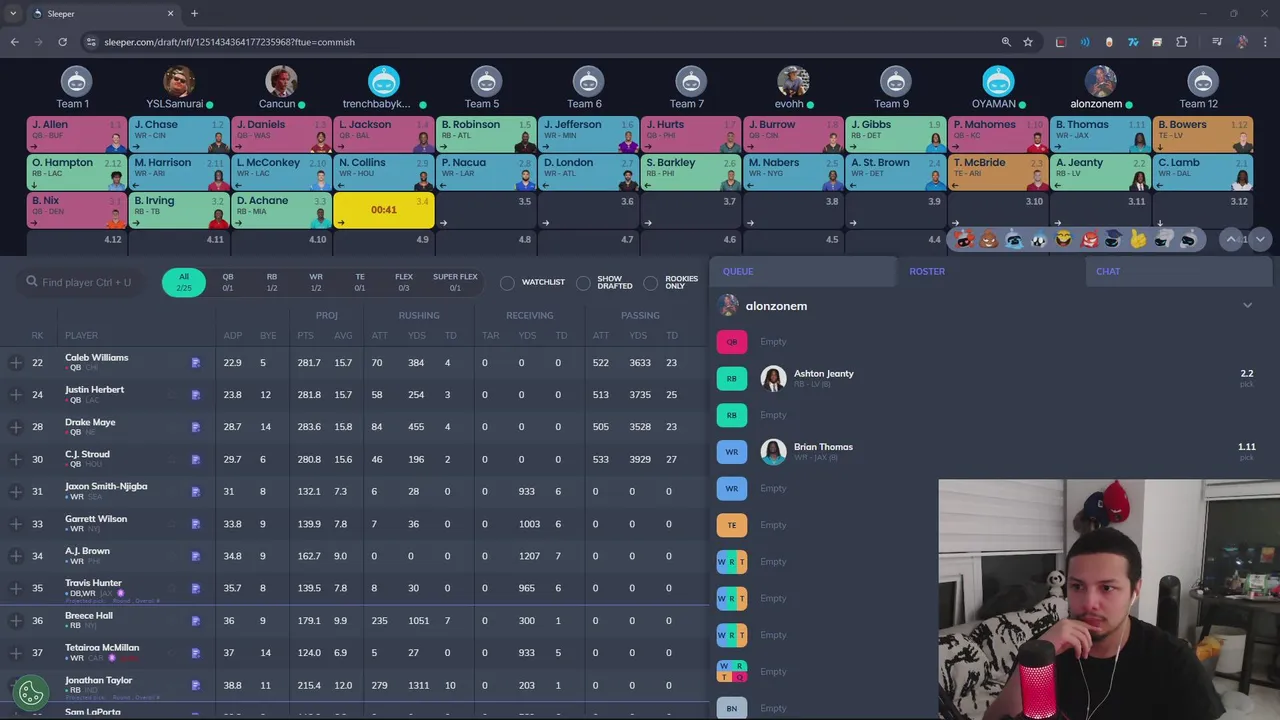Open the player notes icon for Garrett Wilson
The image size is (1280, 720).
click(196, 524)
